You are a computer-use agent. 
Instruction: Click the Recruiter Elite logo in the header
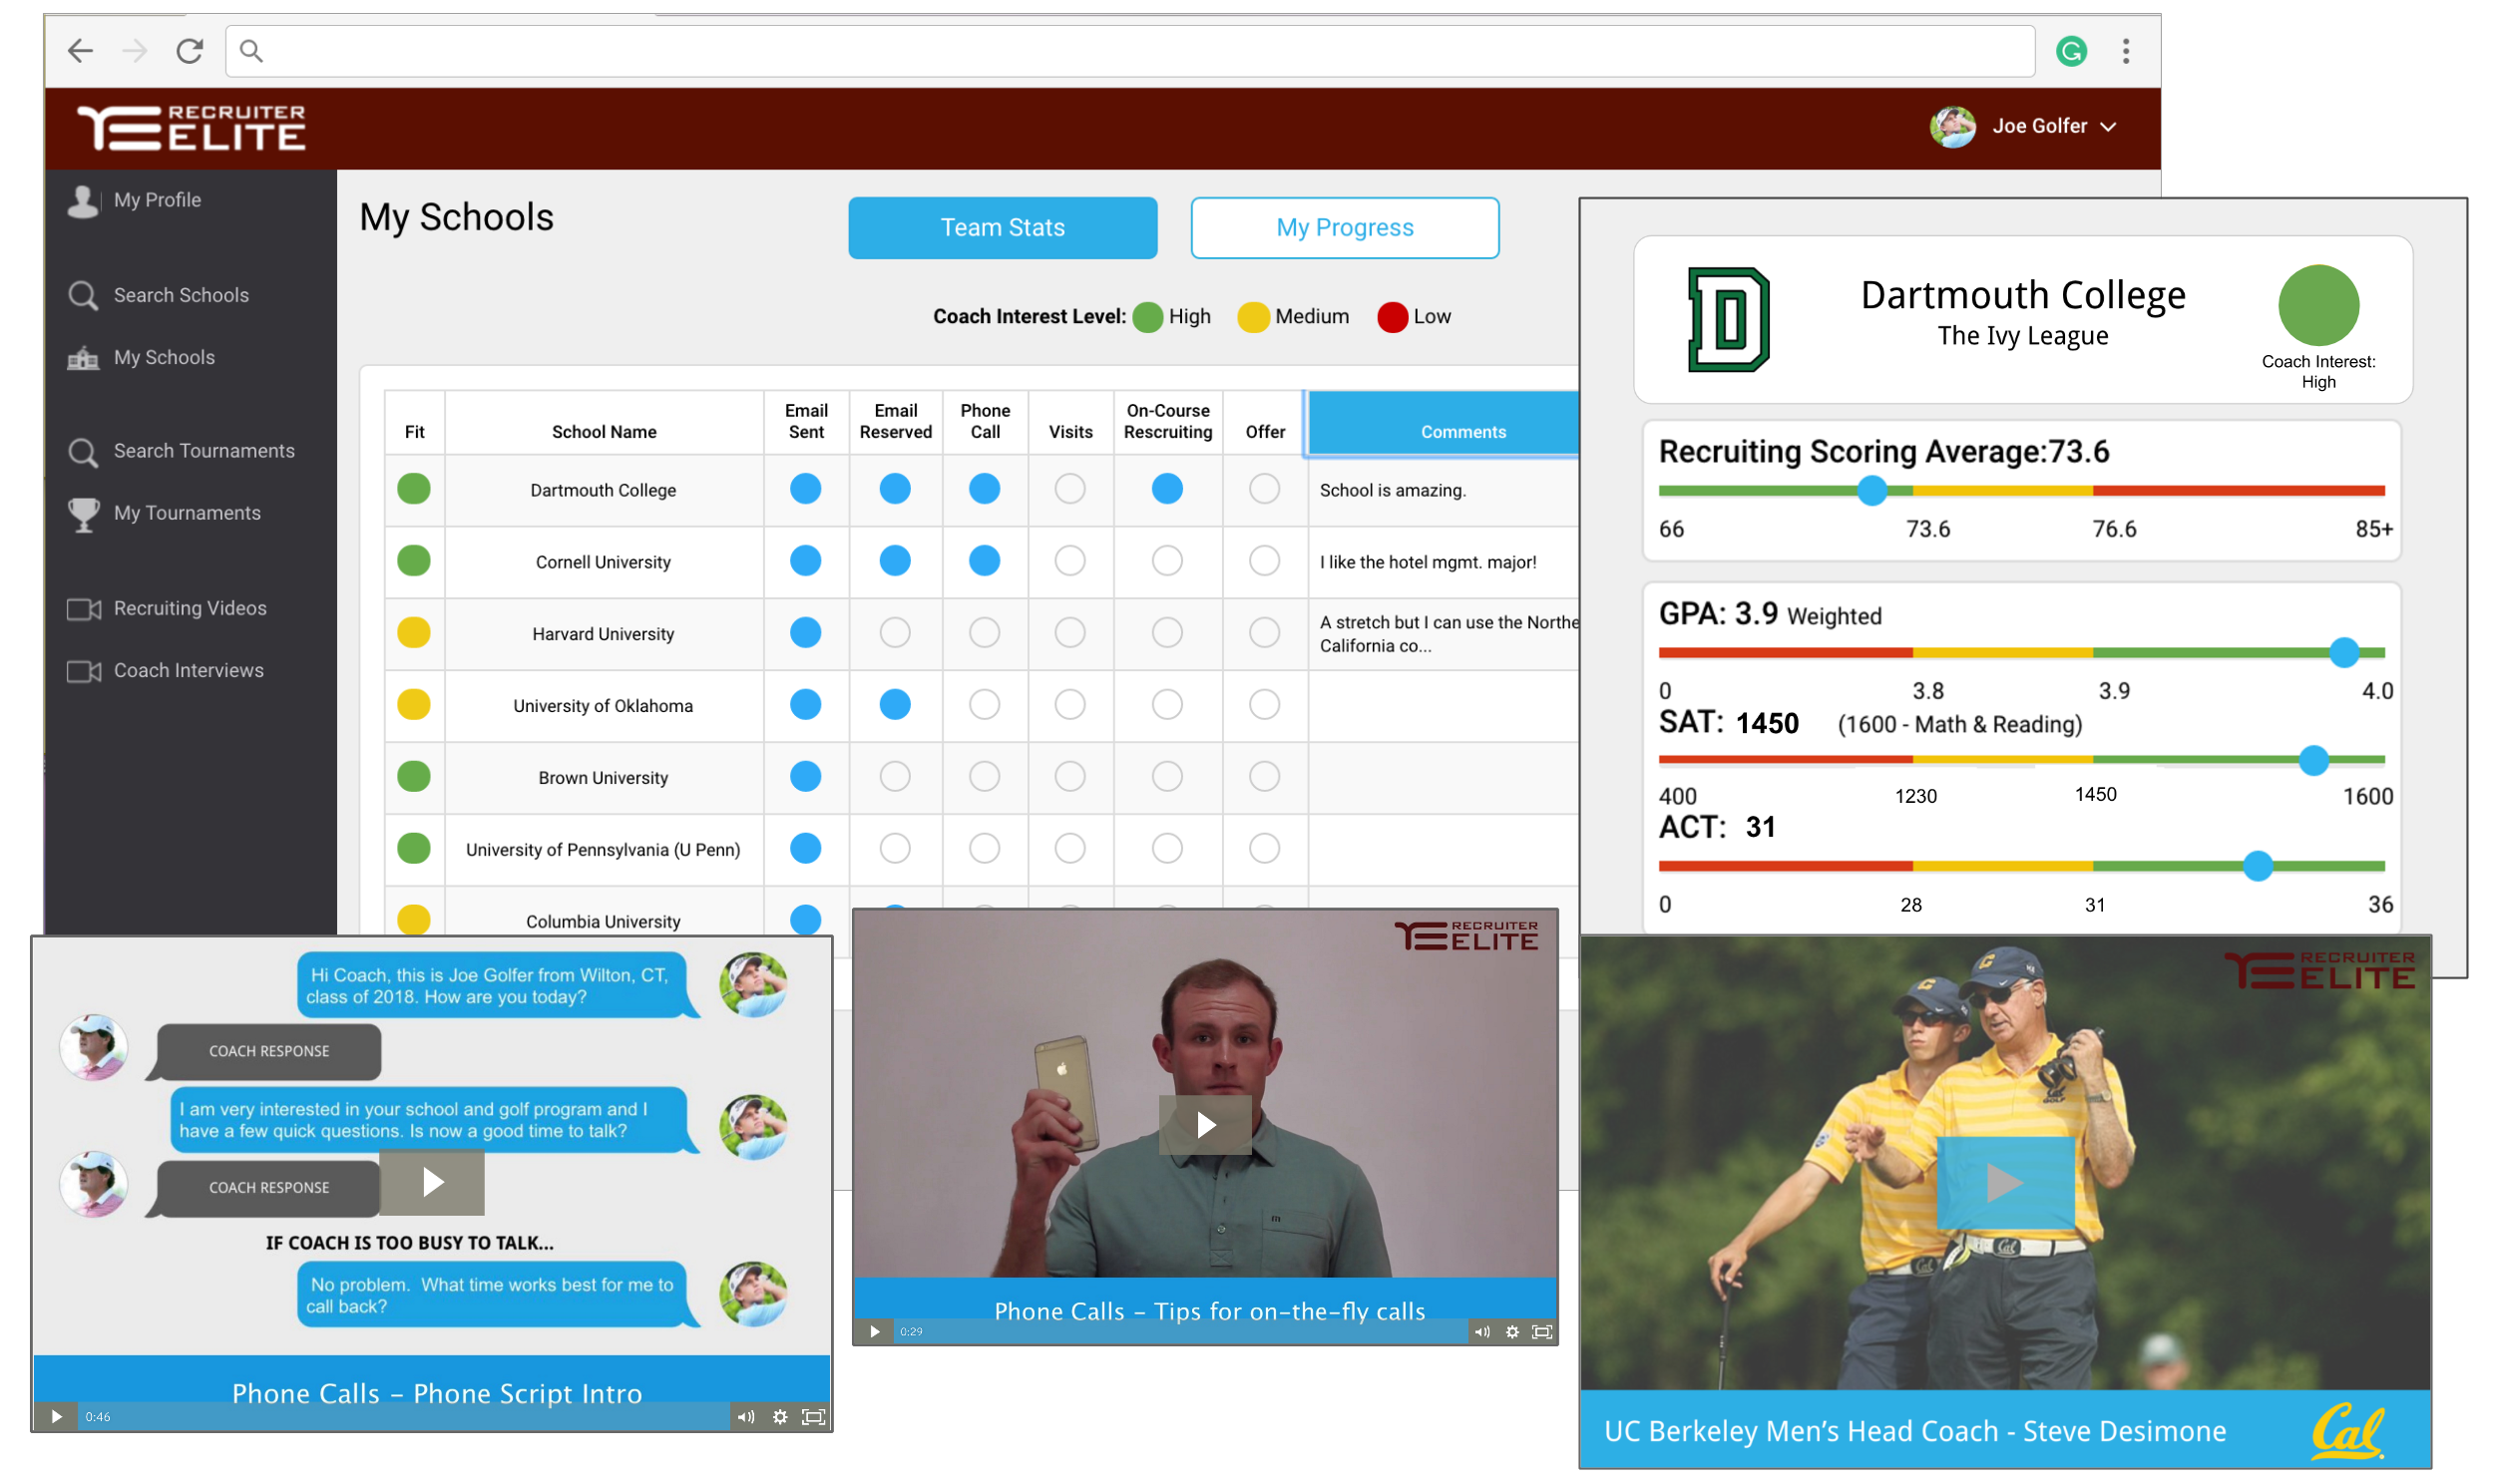click(x=191, y=127)
